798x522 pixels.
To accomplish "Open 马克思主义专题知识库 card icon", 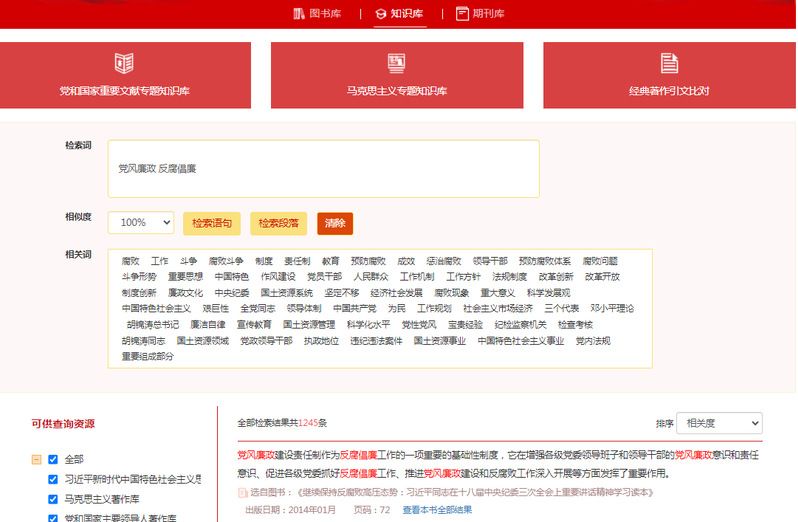I will (396, 63).
